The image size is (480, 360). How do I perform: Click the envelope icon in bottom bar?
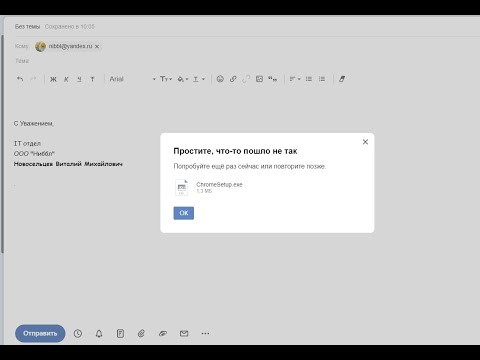[184, 333]
